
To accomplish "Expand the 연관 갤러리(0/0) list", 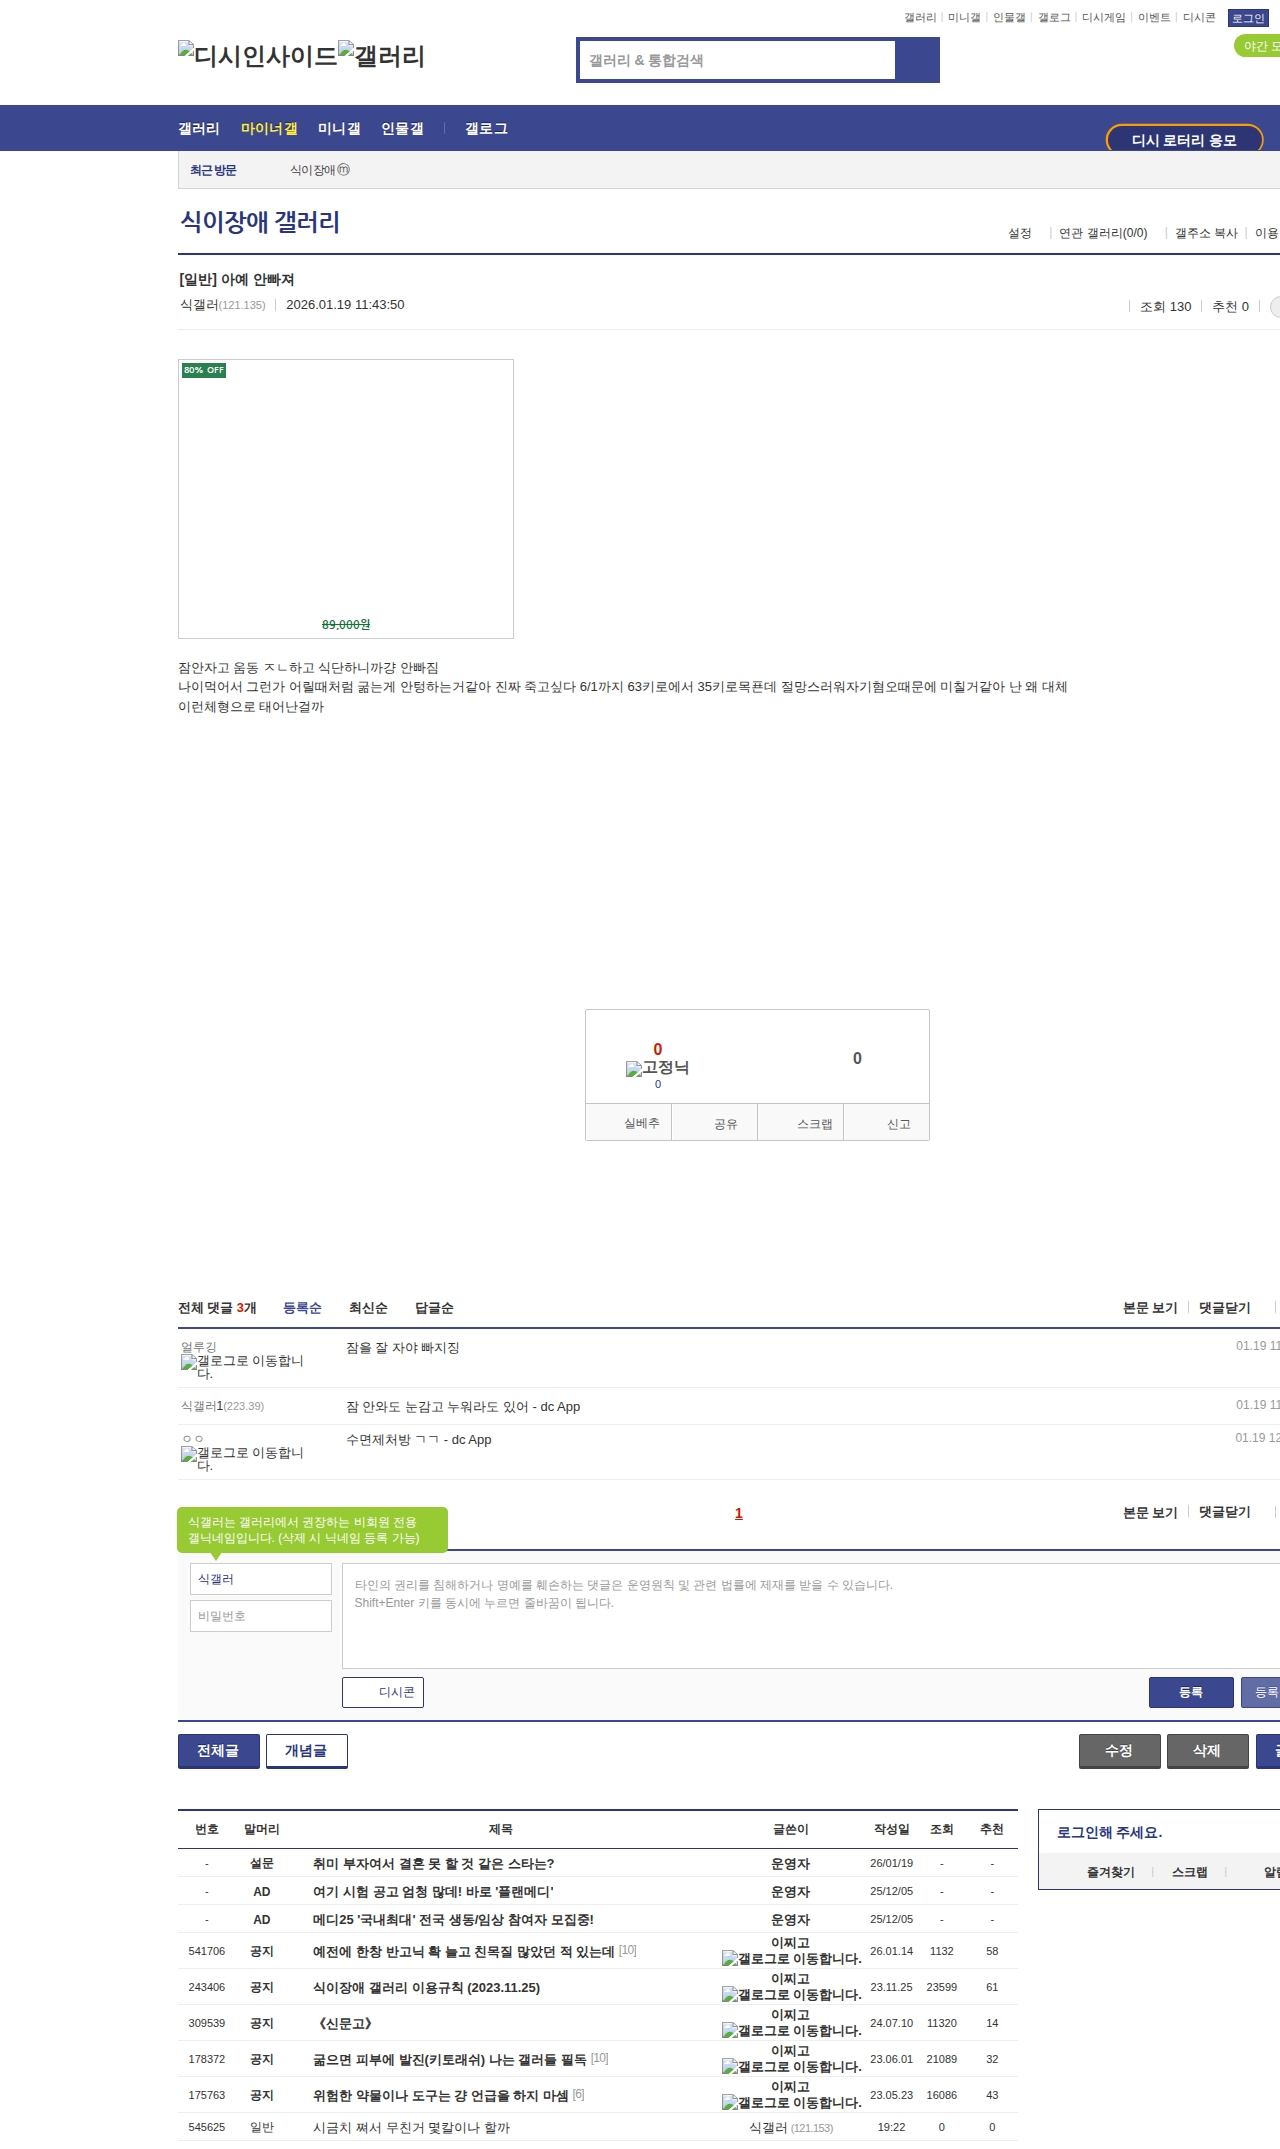I will pyautogui.click(x=1103, y=233).
